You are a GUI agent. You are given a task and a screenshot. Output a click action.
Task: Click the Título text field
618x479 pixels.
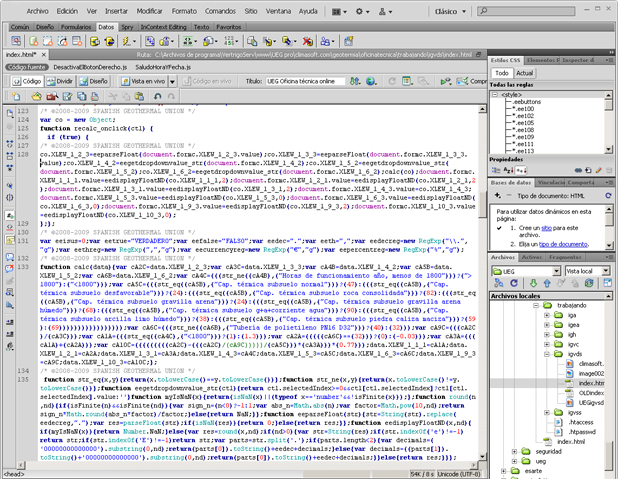coord(305,81)
